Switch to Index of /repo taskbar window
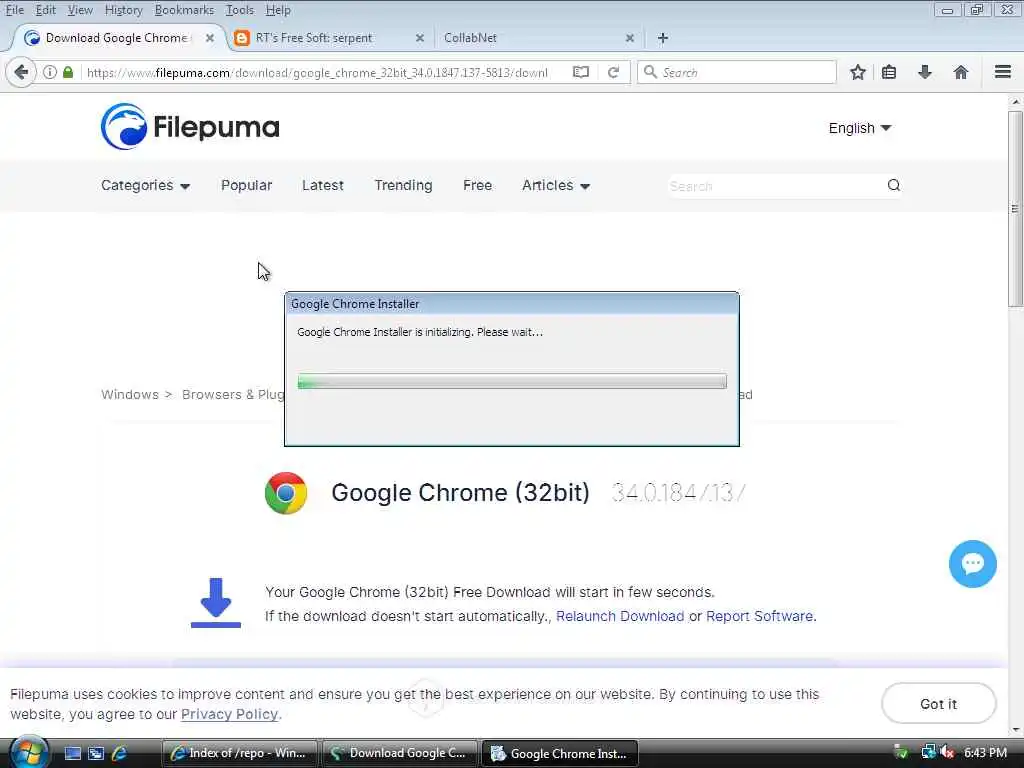1024x768 pixels. [x=239, y=753]
